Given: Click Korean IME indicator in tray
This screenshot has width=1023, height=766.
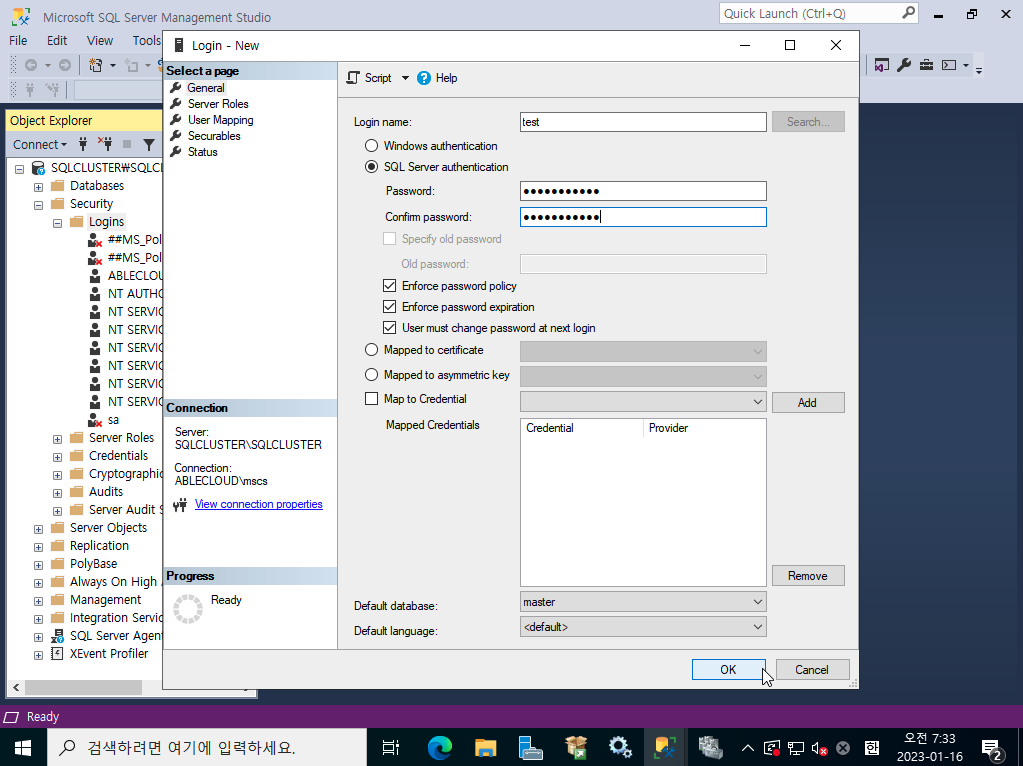Looking at the screenshot, I should 872,748.
